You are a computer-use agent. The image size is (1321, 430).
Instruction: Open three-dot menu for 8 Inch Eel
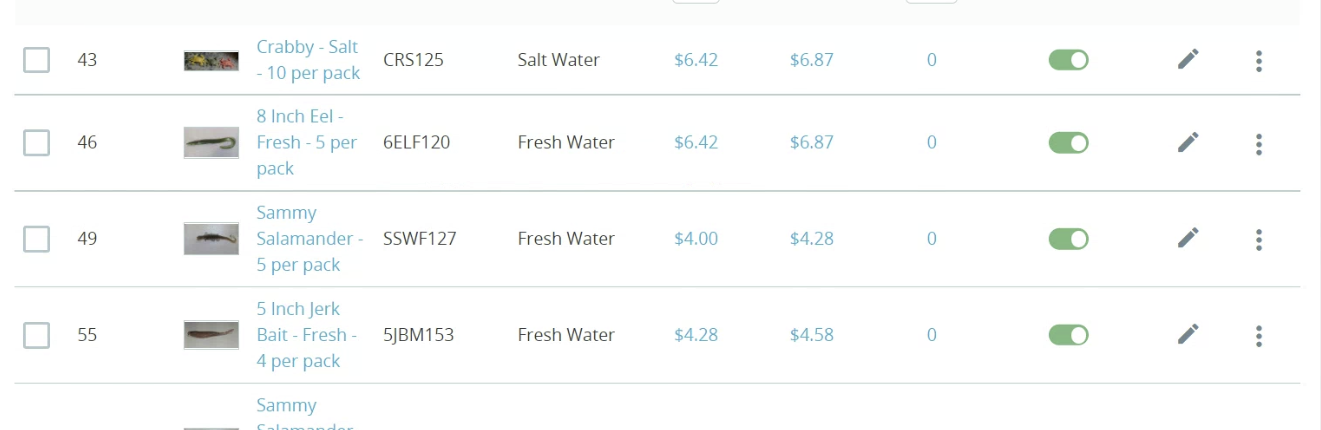(1258, 144)
